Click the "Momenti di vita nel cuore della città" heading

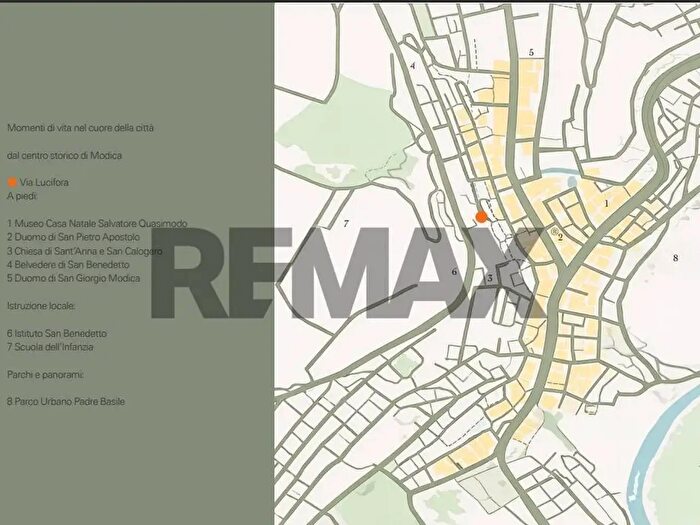pyautogui.click(x=80, y=128)
